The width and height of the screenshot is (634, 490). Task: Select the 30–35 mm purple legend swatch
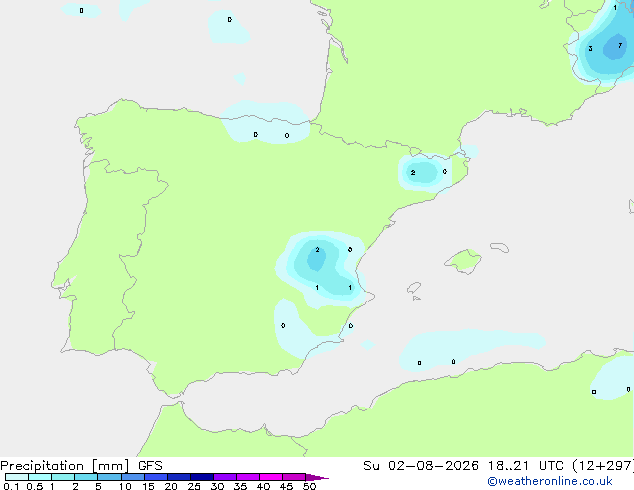pos(225,477)
